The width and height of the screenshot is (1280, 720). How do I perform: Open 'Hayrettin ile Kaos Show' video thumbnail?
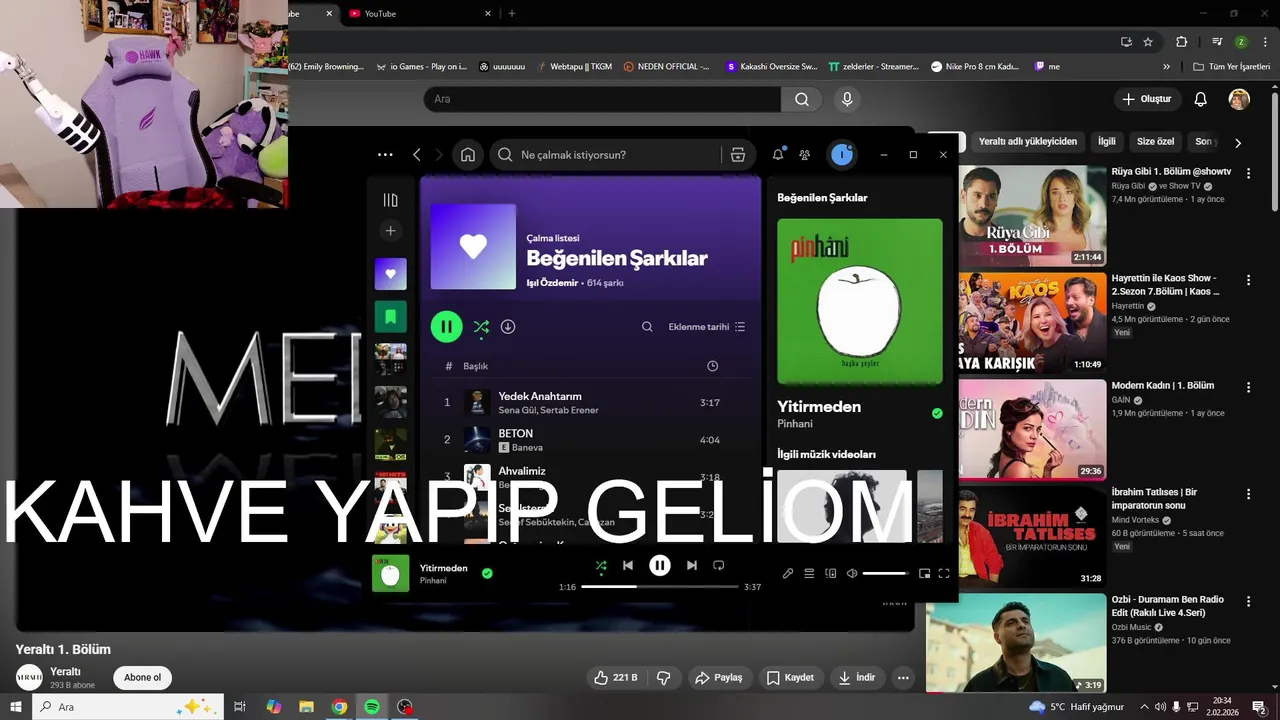1032,322
